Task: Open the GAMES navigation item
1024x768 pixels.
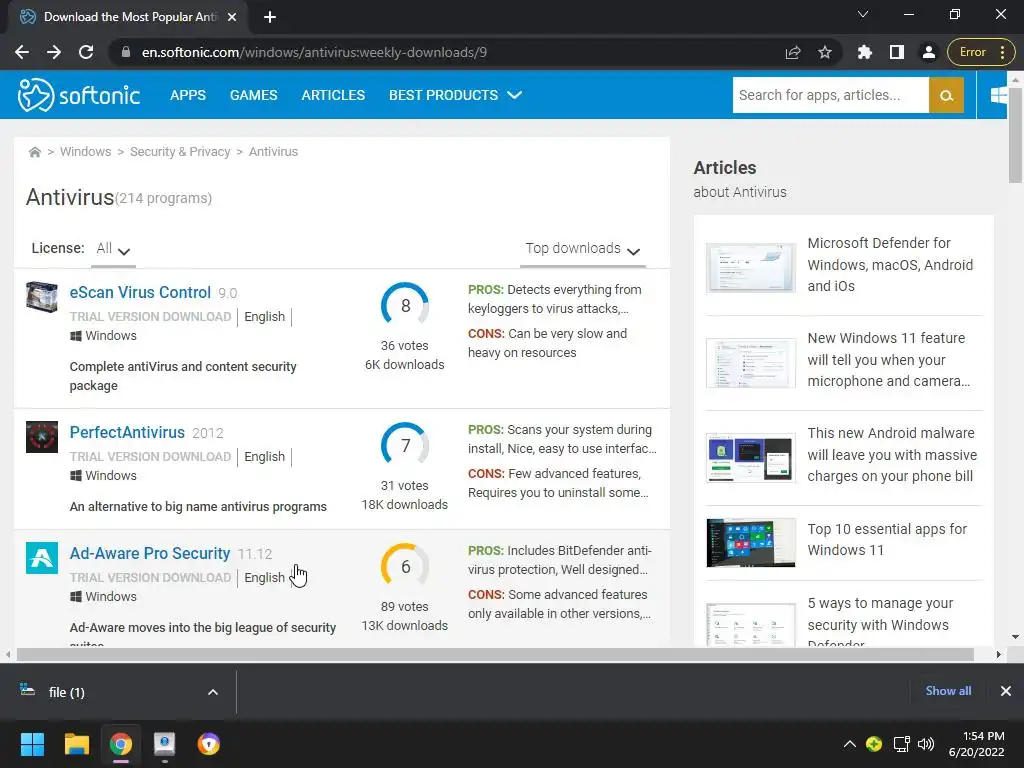Action: (253, 95)
